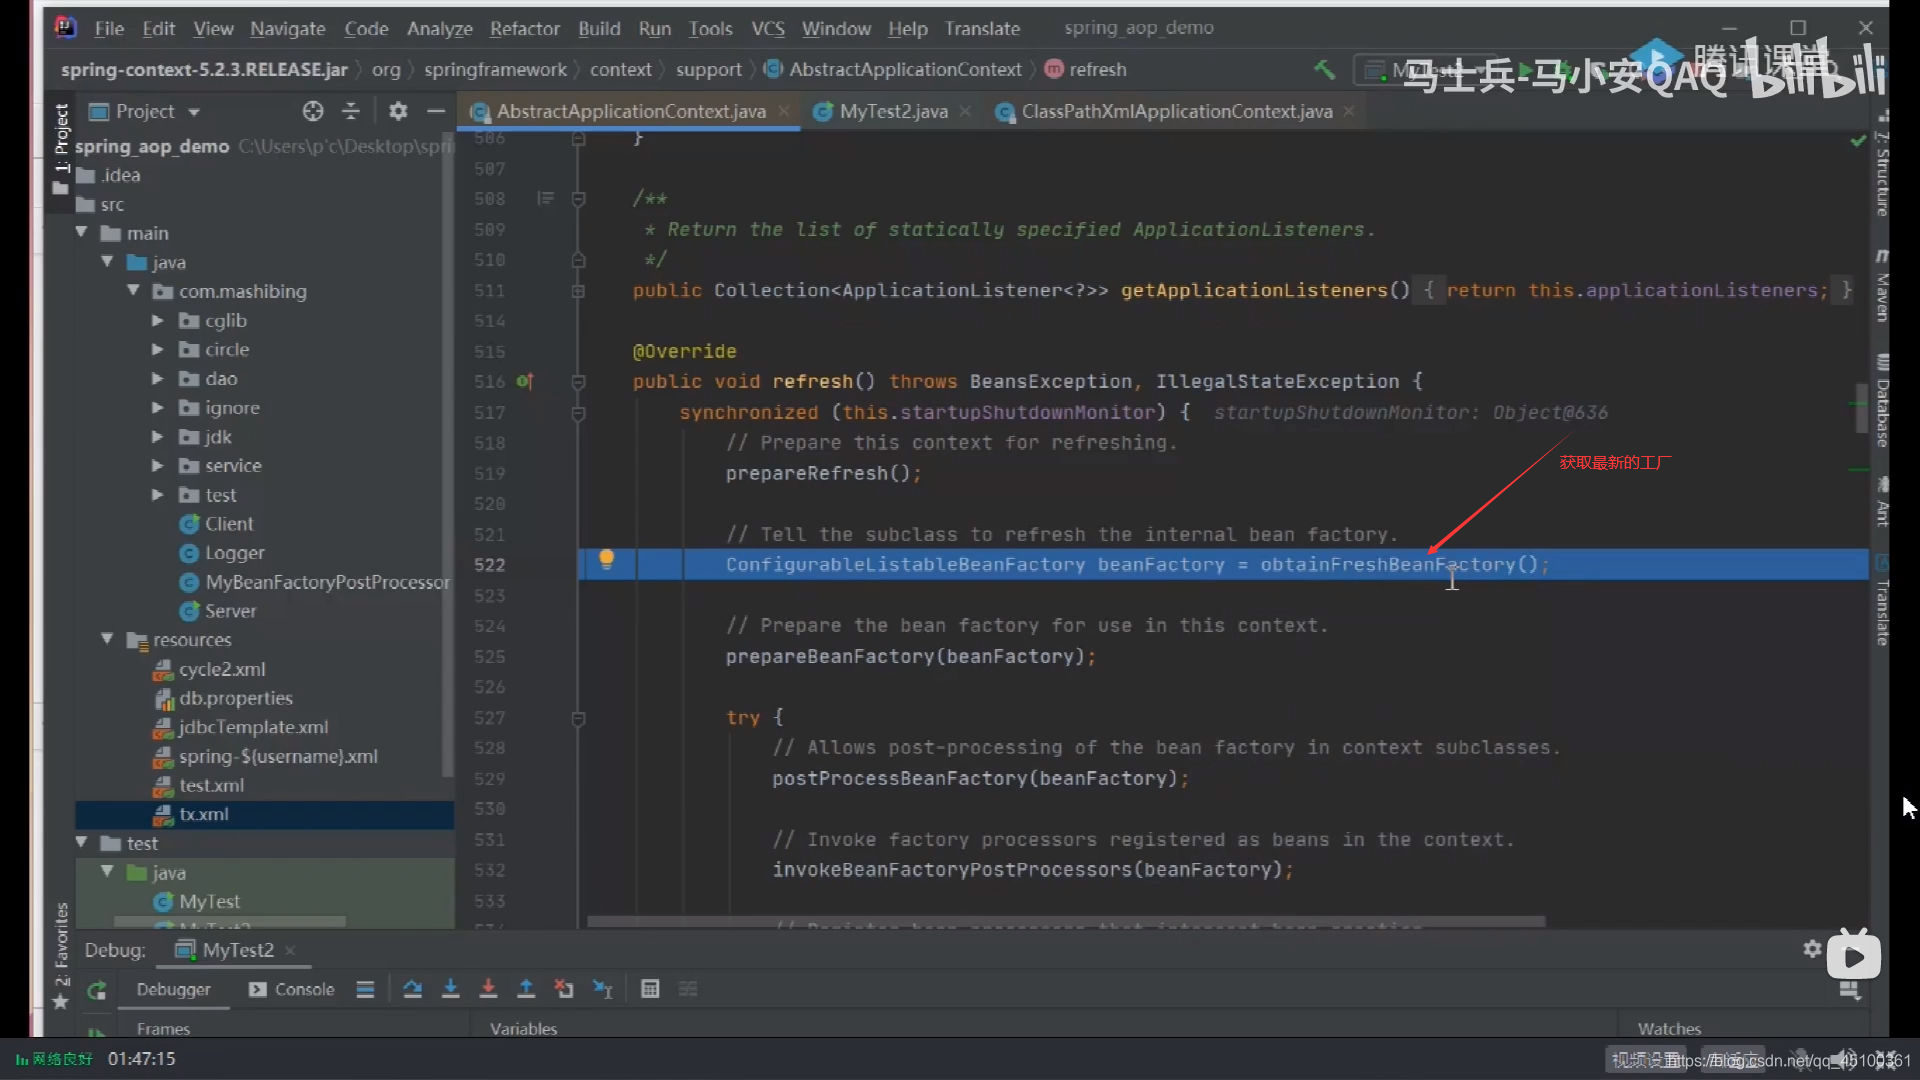Screen dimensions: 1920x1080
Task: Open the Project view dropdown
Action: coord(194,112)
